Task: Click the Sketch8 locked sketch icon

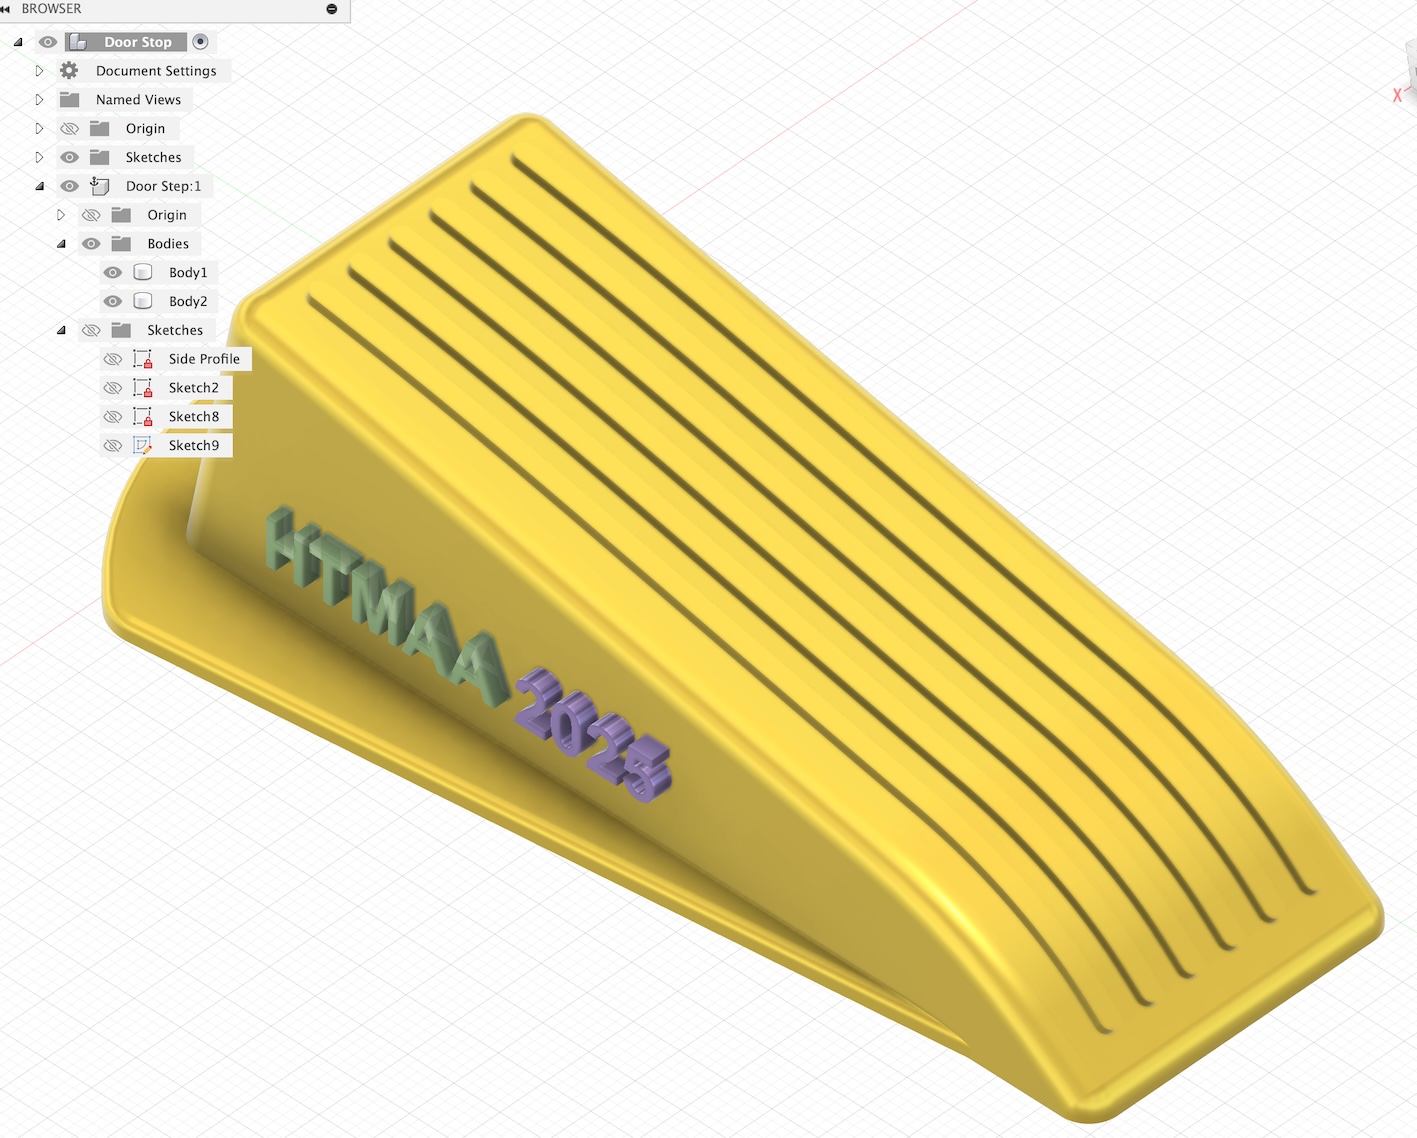Action: pos(143,417)
